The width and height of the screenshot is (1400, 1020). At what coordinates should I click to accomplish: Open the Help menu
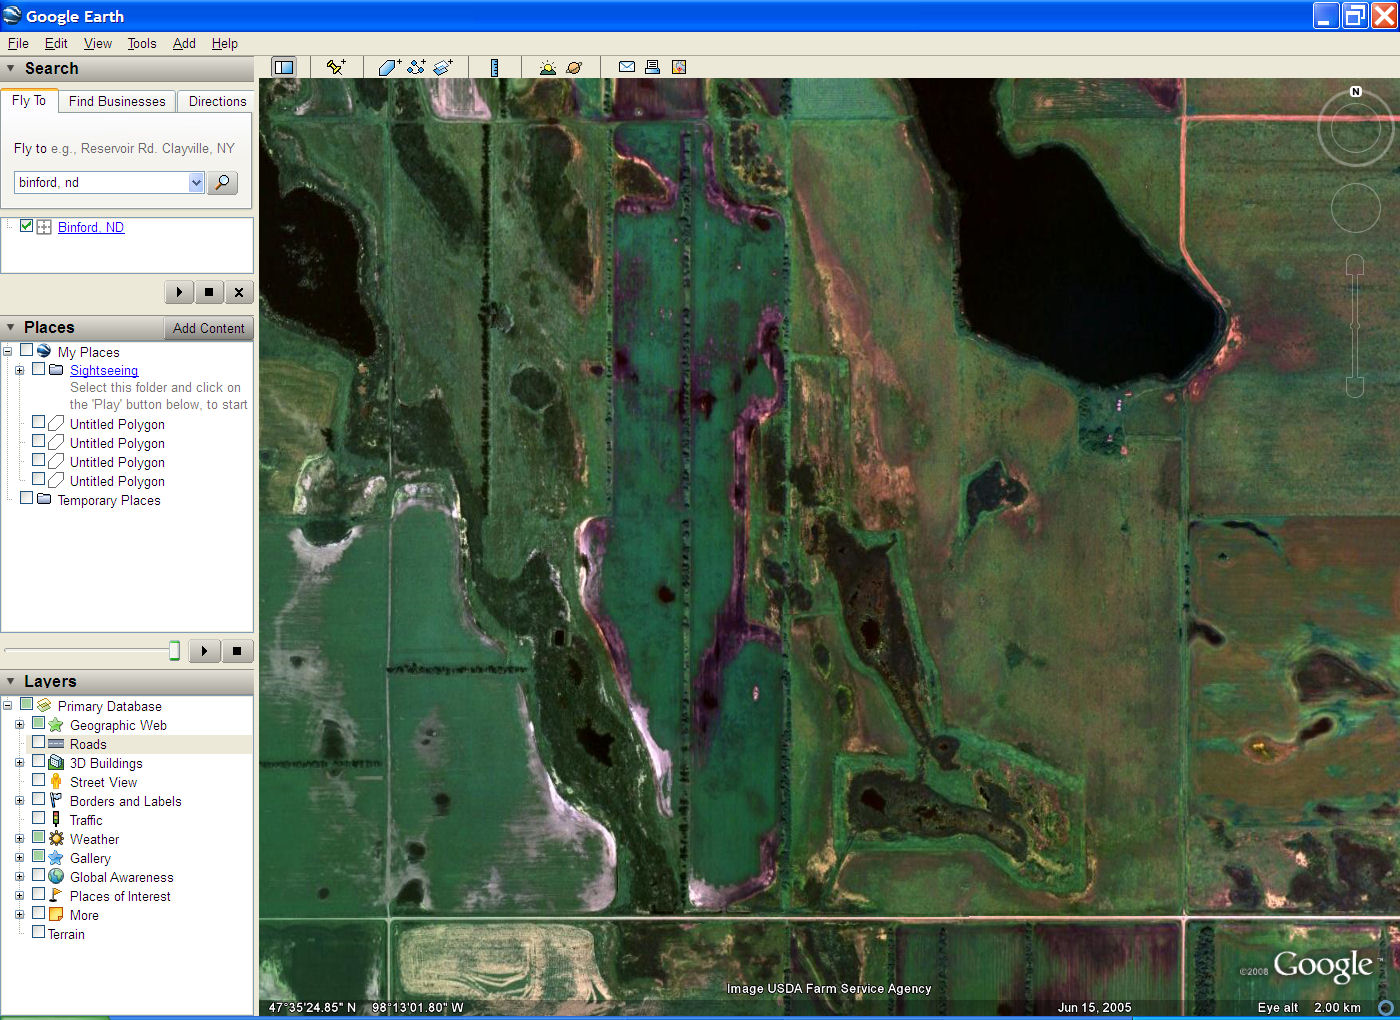click(x=225, y=43)
